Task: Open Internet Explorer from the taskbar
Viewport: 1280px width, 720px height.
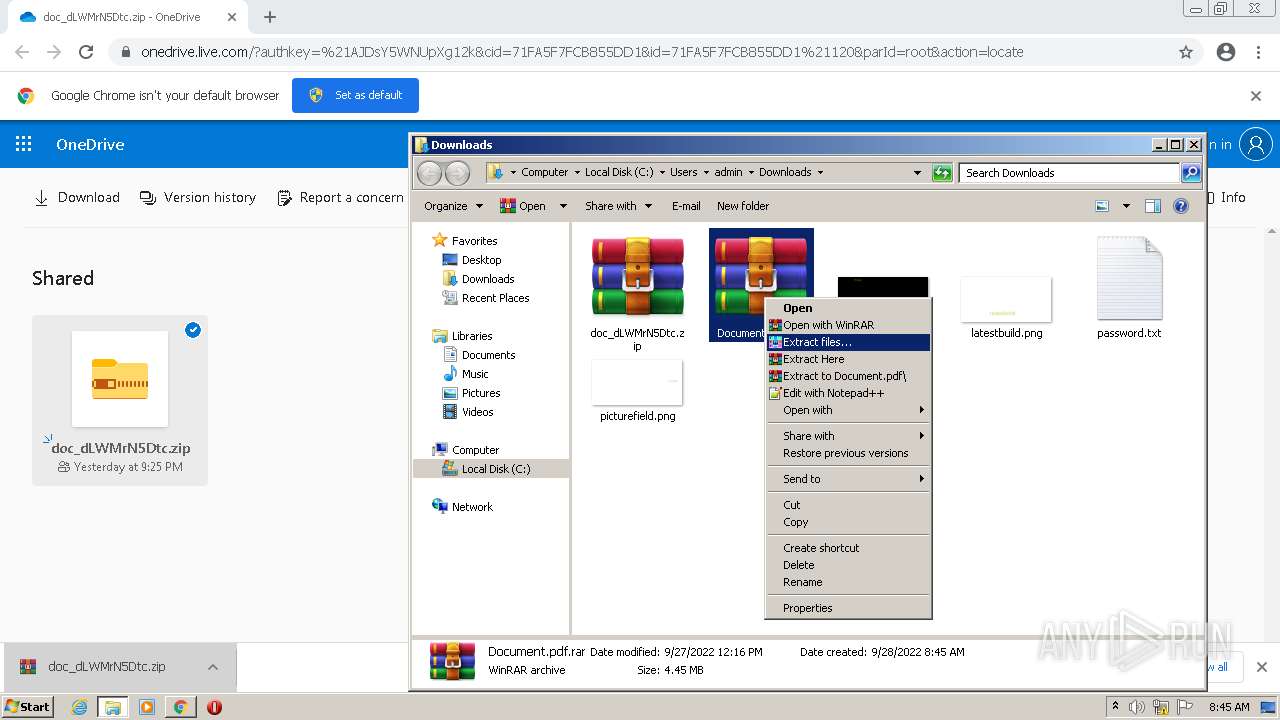Action: click(x=79, y=707)
